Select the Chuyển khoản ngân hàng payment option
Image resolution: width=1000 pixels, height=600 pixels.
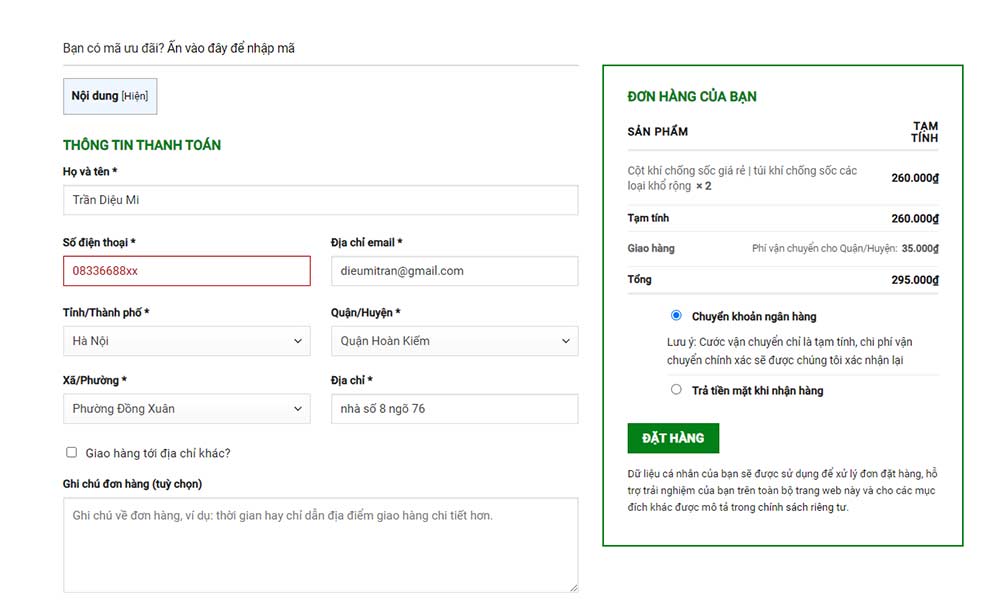(x=676, y=315)
